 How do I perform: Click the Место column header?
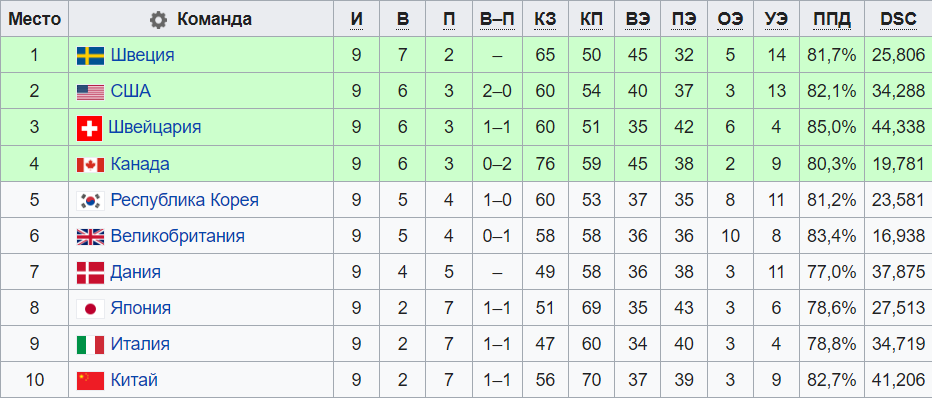(x=35, y=20)
